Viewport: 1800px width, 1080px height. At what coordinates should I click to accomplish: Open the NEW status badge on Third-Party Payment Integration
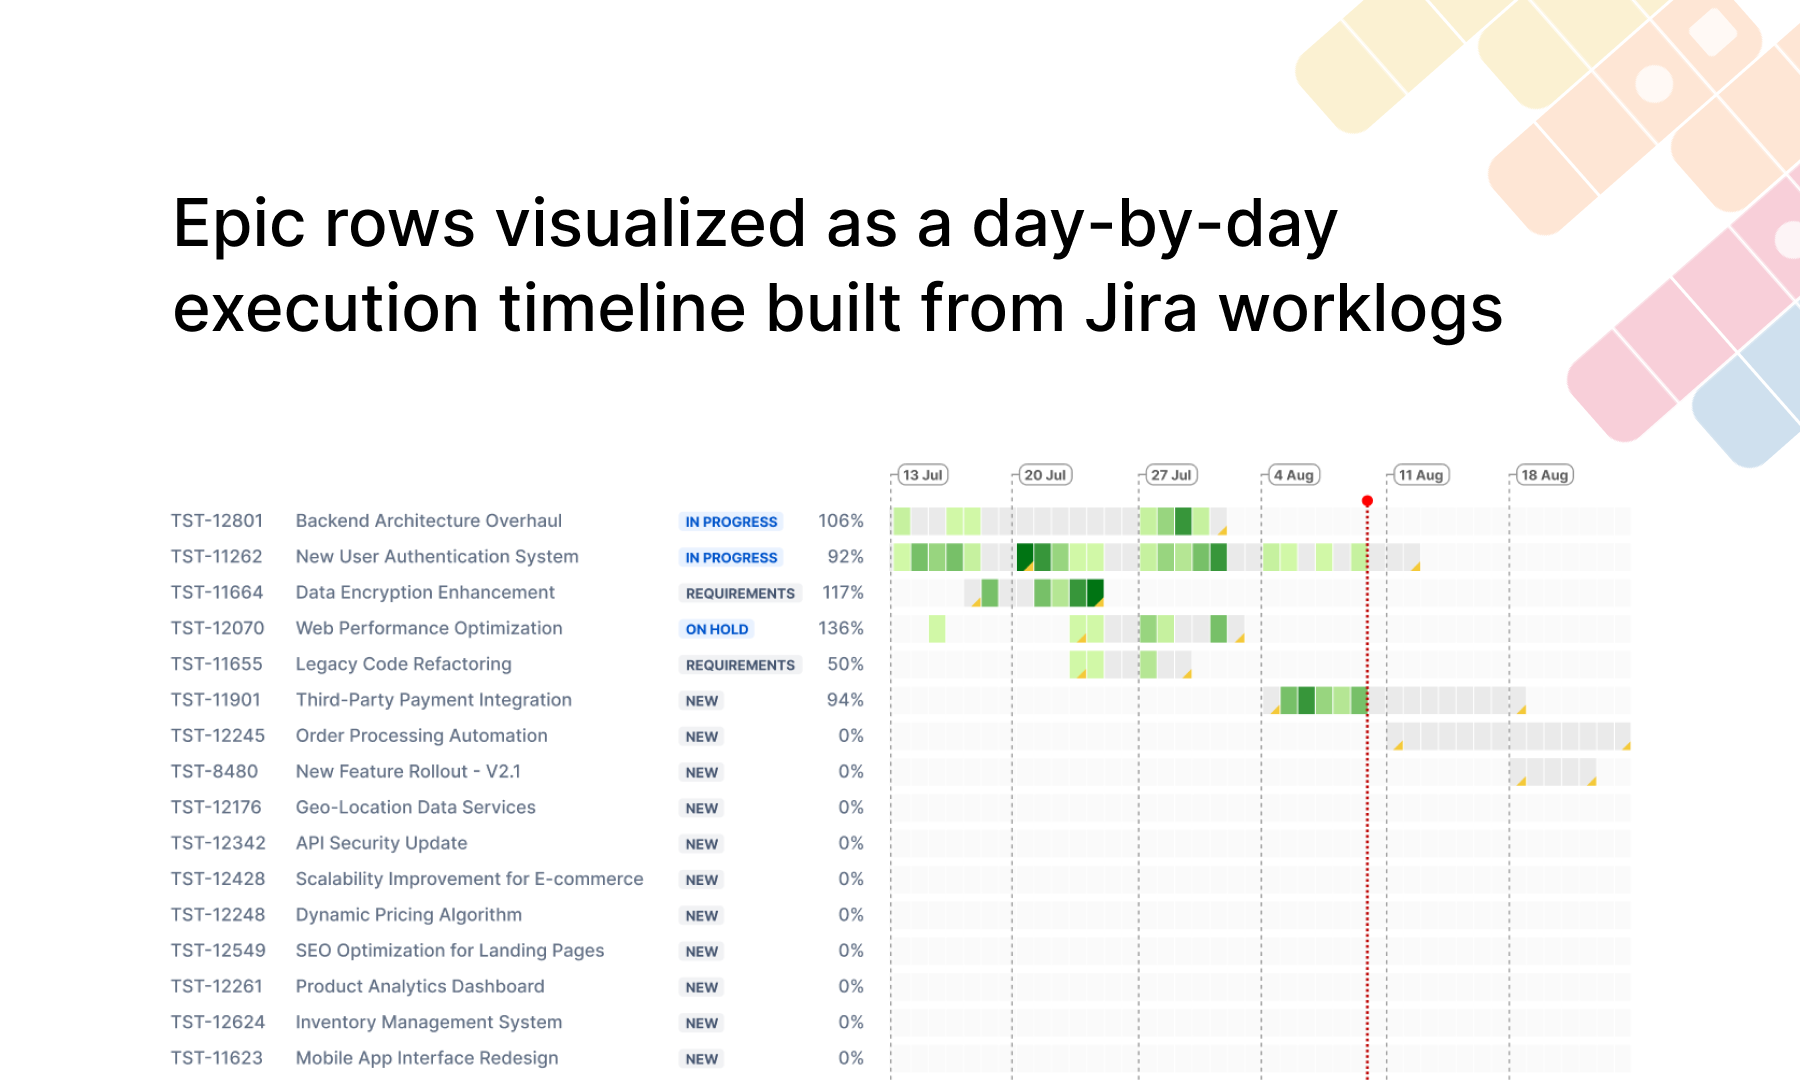point(702,701)
